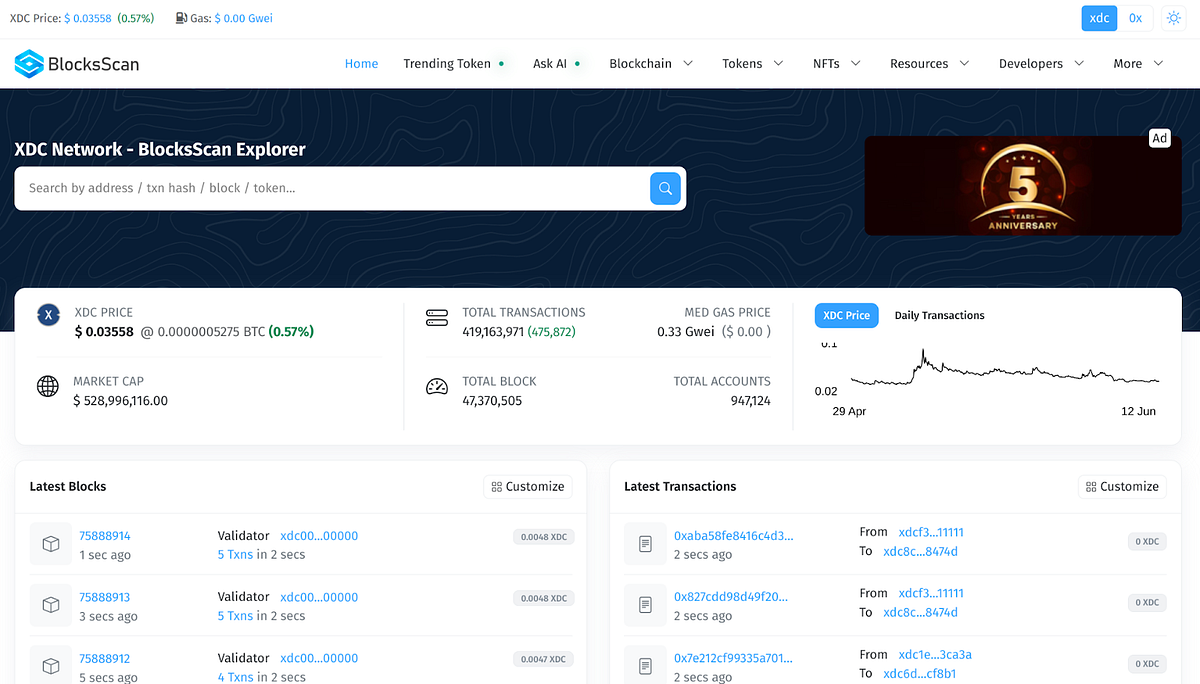Click the document icon for transaction 0xaba58fe8416c4d3
This screenshot has width=1200, height=684.
(x=645, y=544)
